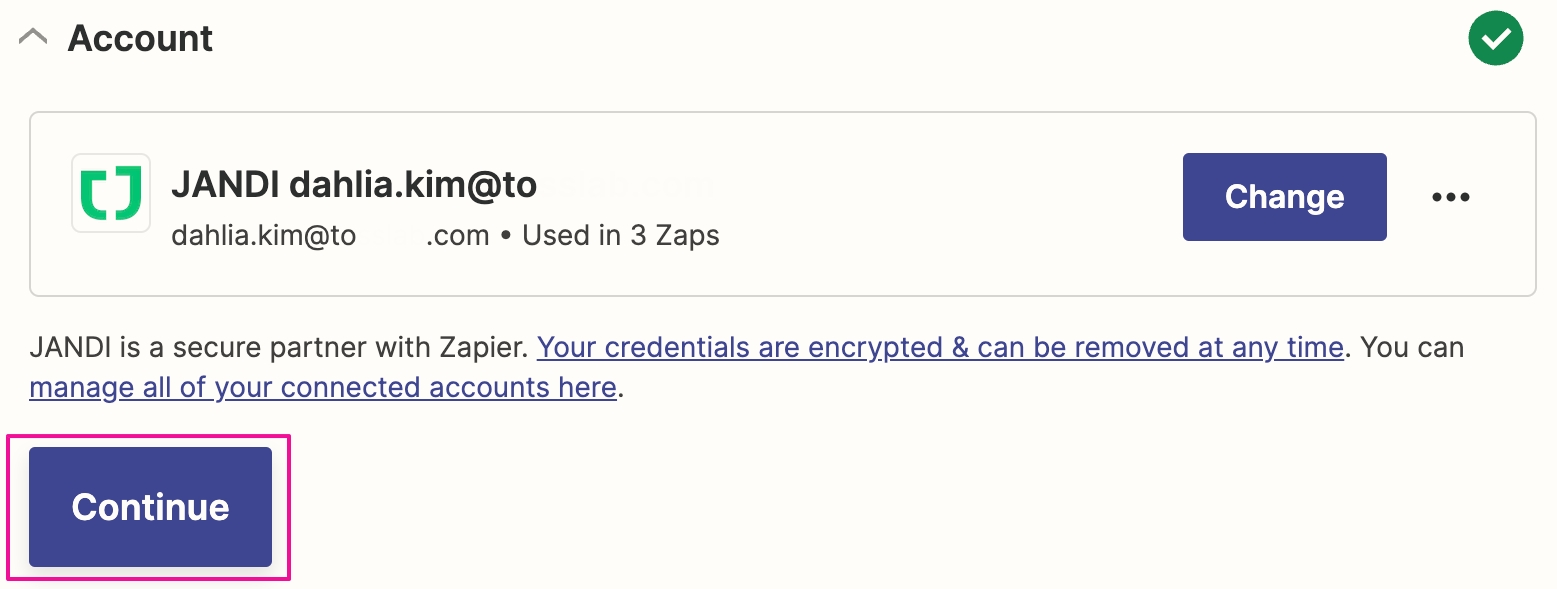
Task: Open manage all connected accounts link
Action: (322, 387)
